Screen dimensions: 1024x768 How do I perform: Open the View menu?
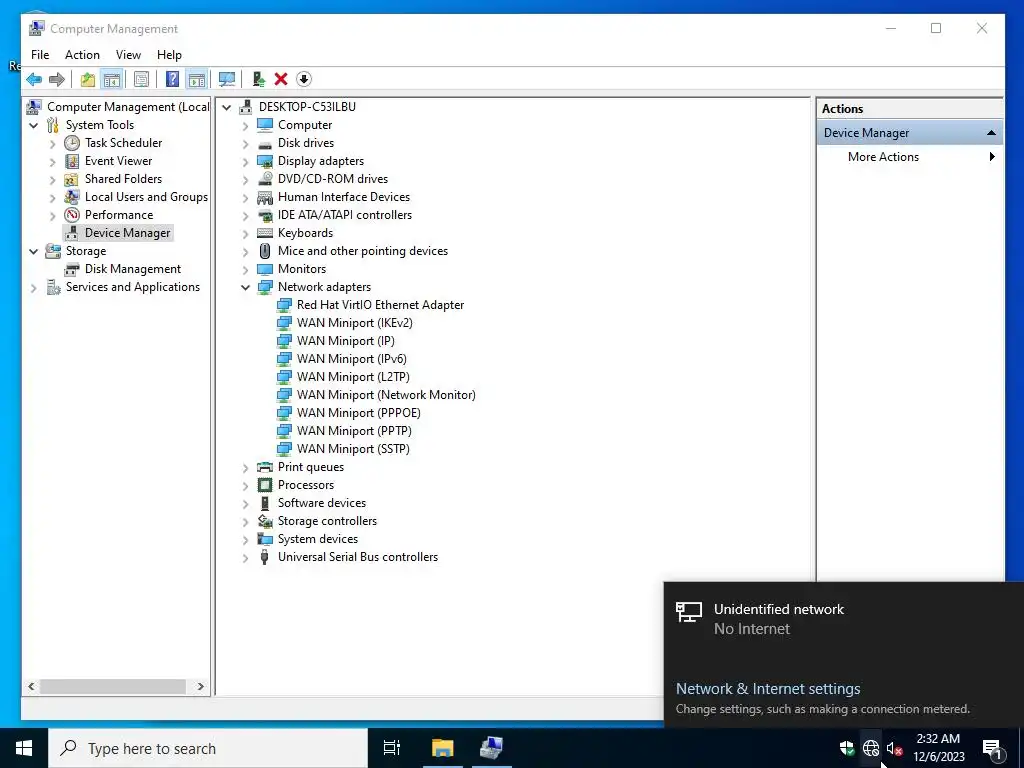pyautogui.click(x=128, y=55)
